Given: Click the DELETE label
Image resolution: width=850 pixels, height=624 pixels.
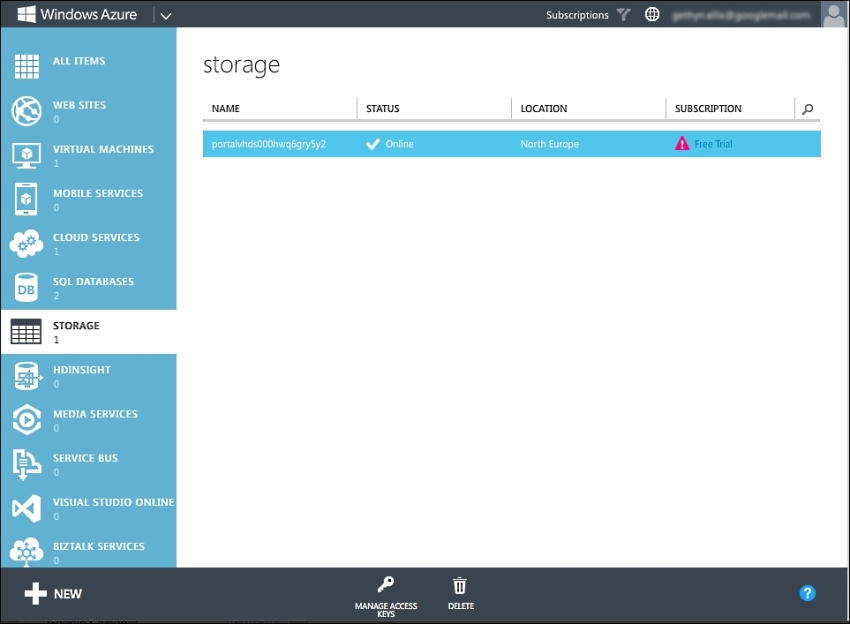Looking at the screenshot, I should point(461,606).
